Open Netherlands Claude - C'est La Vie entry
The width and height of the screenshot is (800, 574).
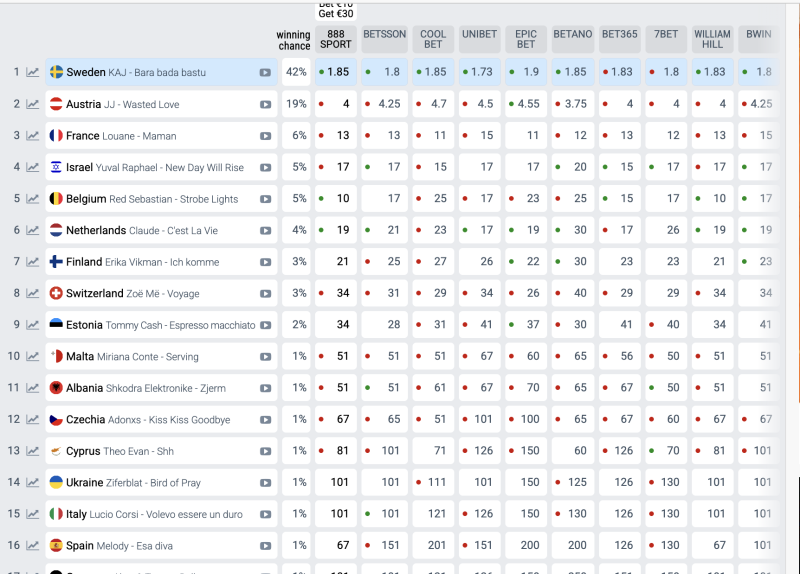point(161,230)
